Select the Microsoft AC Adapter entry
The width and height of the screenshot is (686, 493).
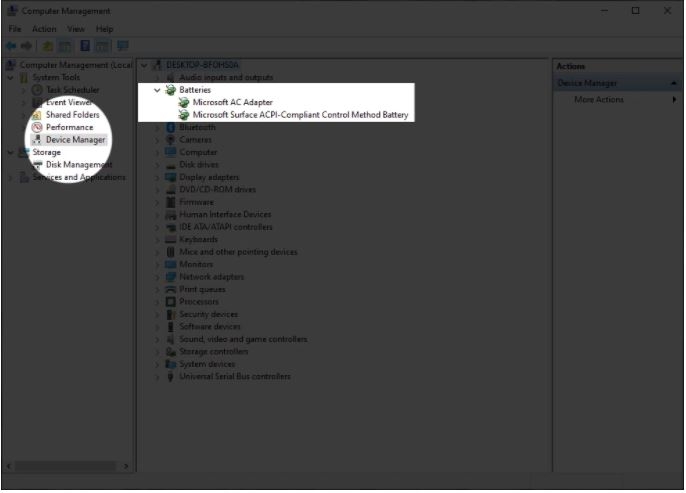tap(233, 102)
